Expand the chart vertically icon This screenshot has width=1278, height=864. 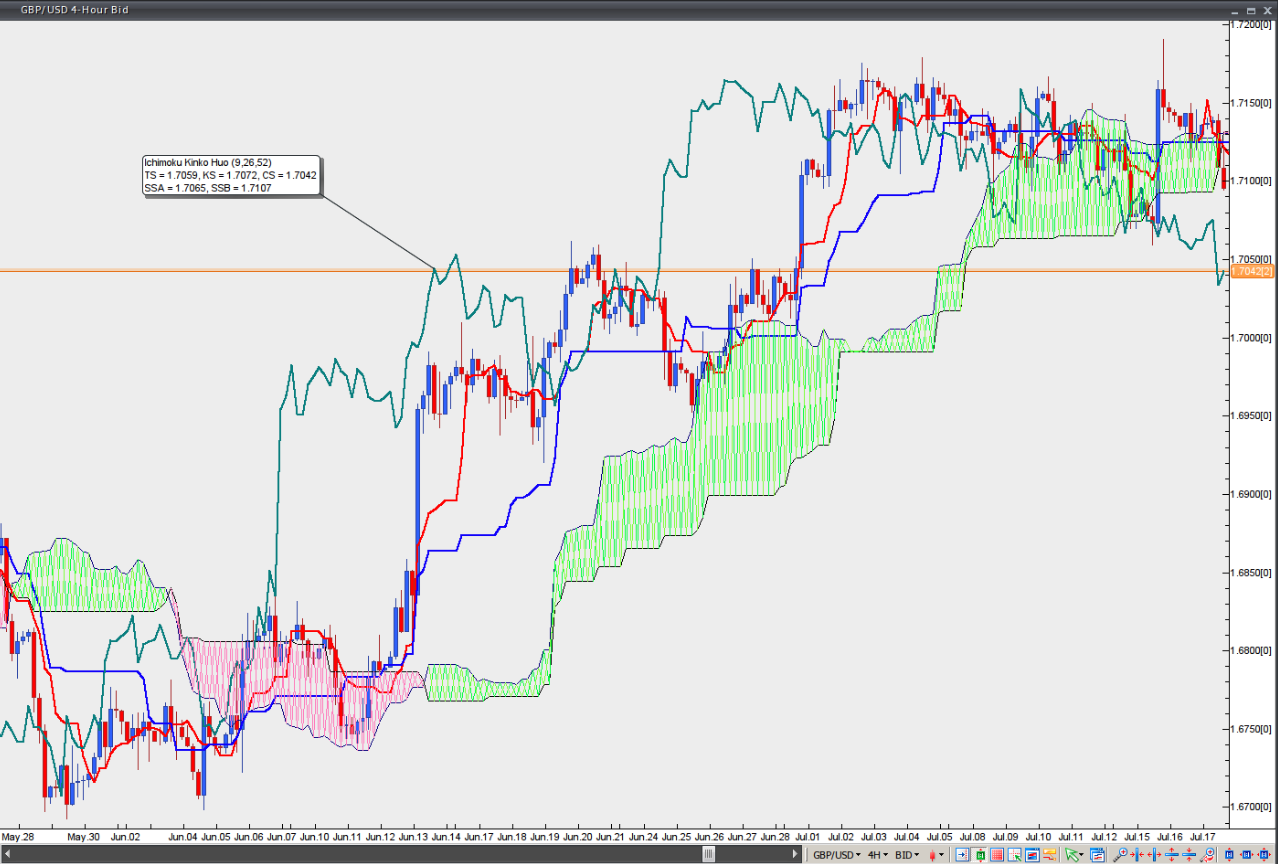pyautogui.click(x=1171, y=854)
